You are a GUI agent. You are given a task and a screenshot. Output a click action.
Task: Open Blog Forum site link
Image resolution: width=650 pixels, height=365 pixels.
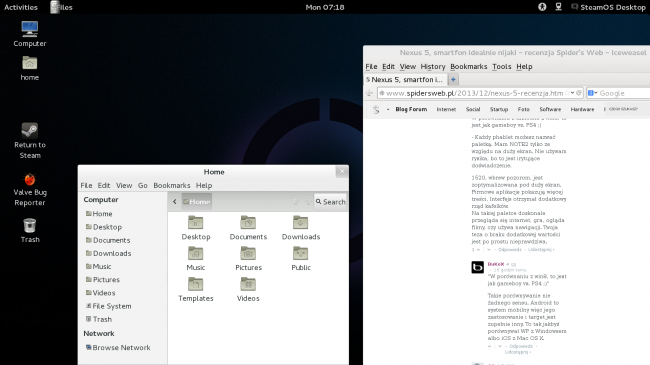tap(411, 109)
